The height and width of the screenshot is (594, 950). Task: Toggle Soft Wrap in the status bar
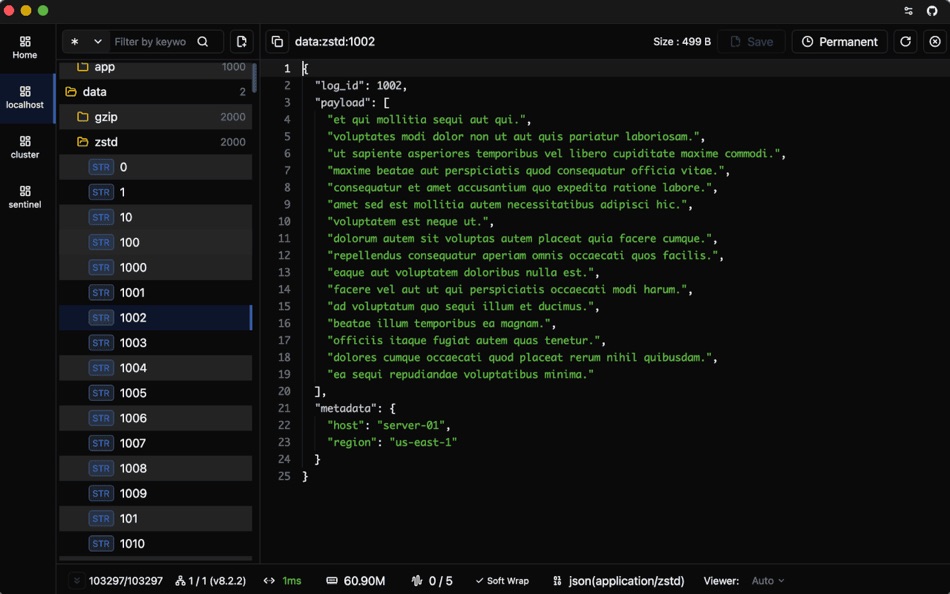(501, 581)
